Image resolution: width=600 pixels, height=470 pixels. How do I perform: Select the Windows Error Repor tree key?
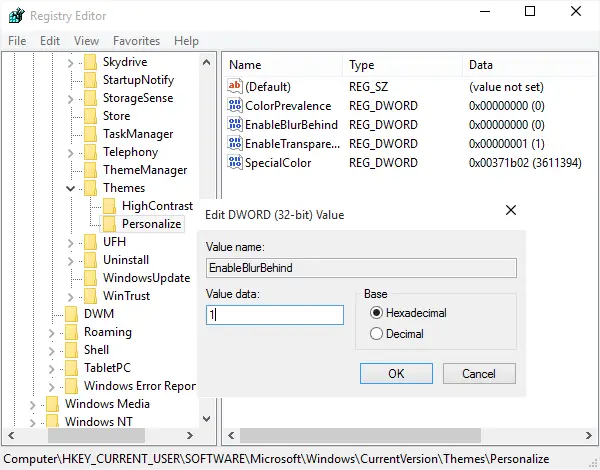point(140,386)
